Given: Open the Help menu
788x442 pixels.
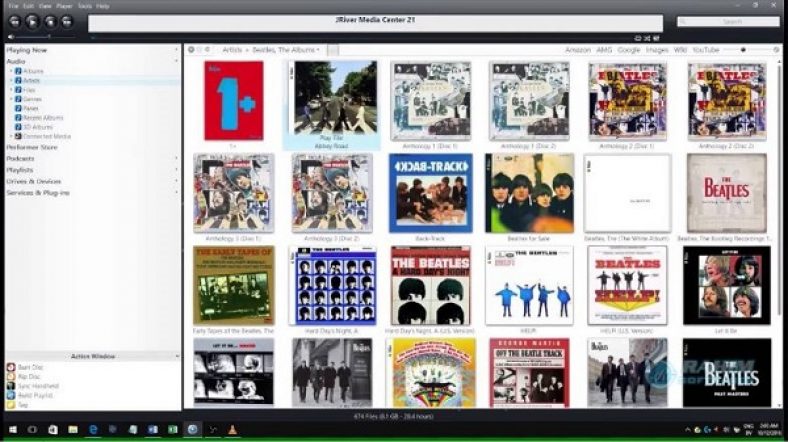Looking at the screenshot, I should point(103,6).
